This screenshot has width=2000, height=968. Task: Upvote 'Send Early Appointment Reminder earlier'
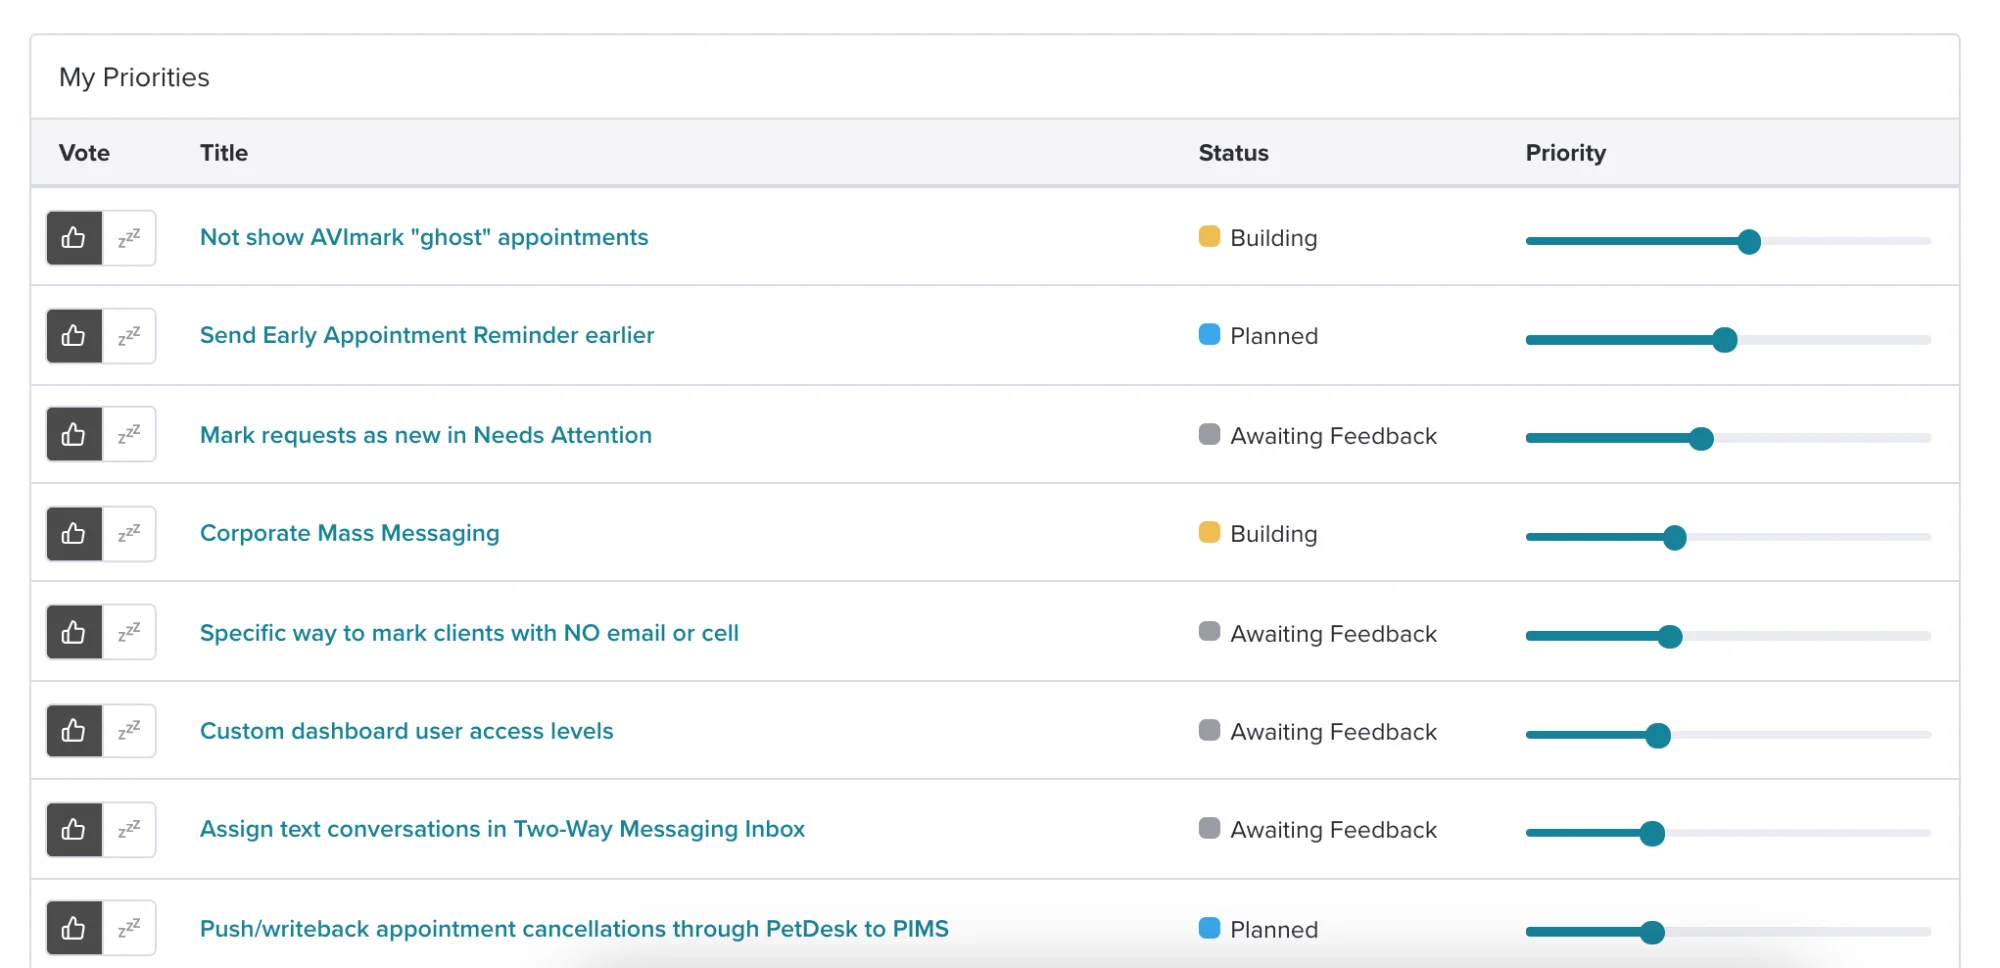(x=74, y=336)
